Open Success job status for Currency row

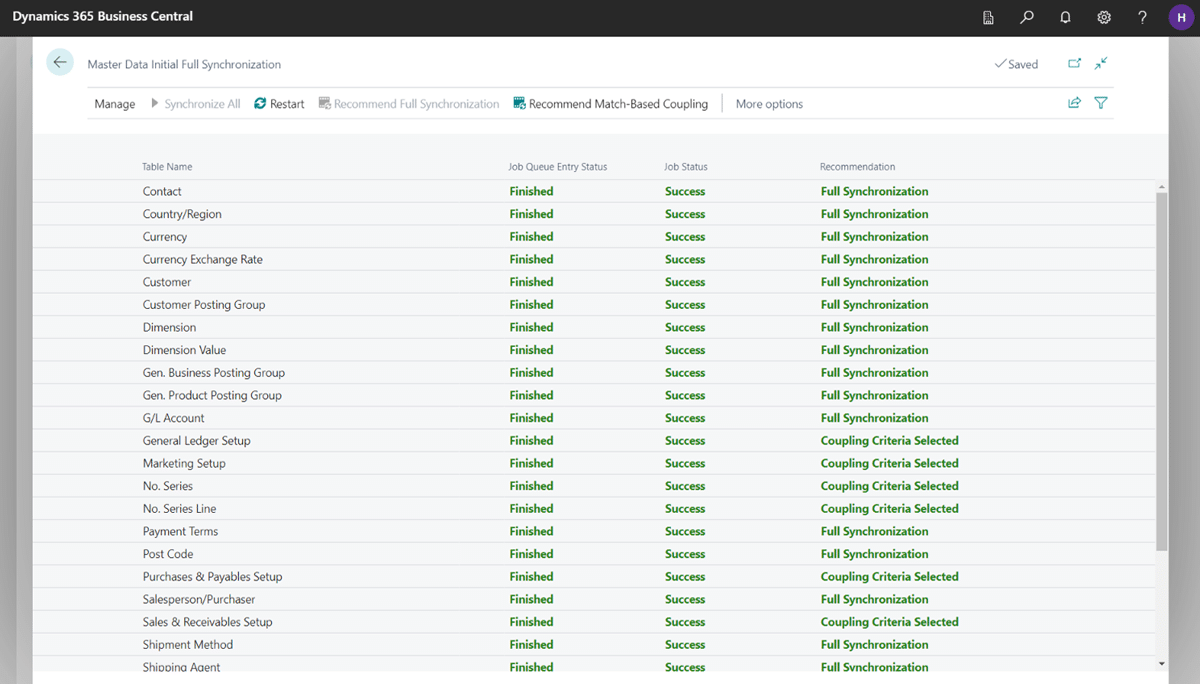[685, 237]
